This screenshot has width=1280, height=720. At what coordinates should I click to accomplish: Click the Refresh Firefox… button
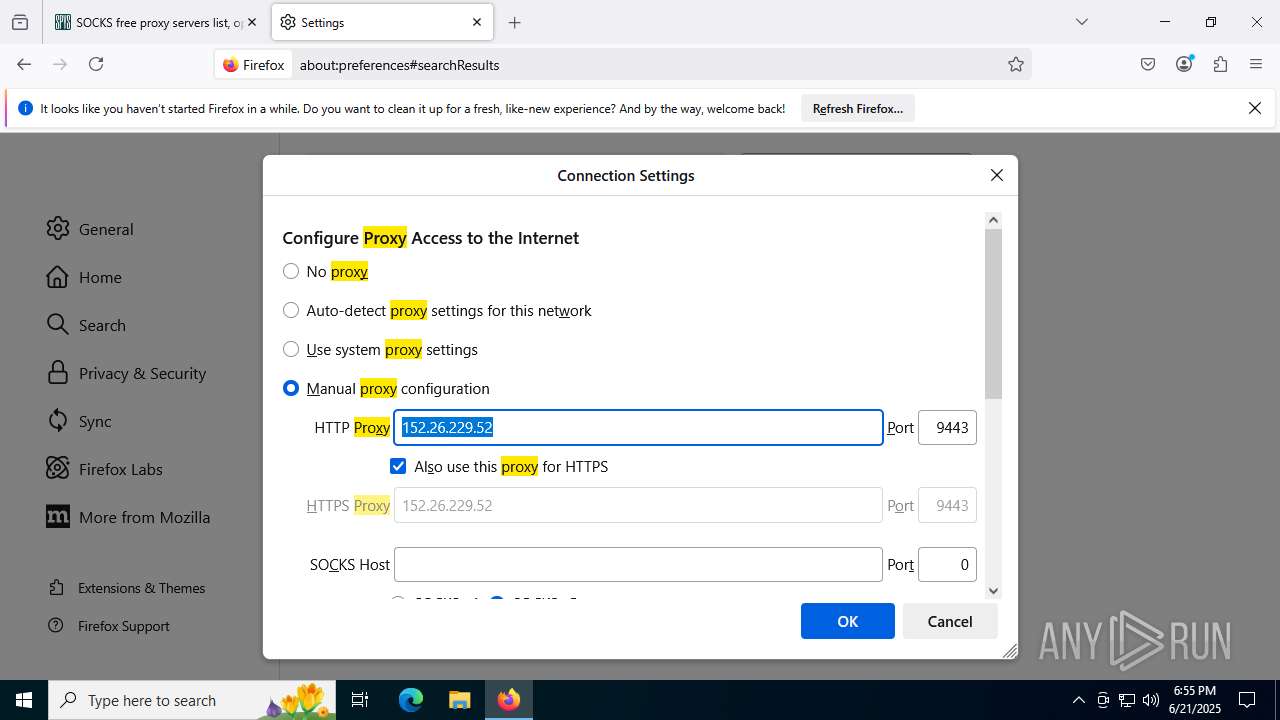tap(858, 108)
